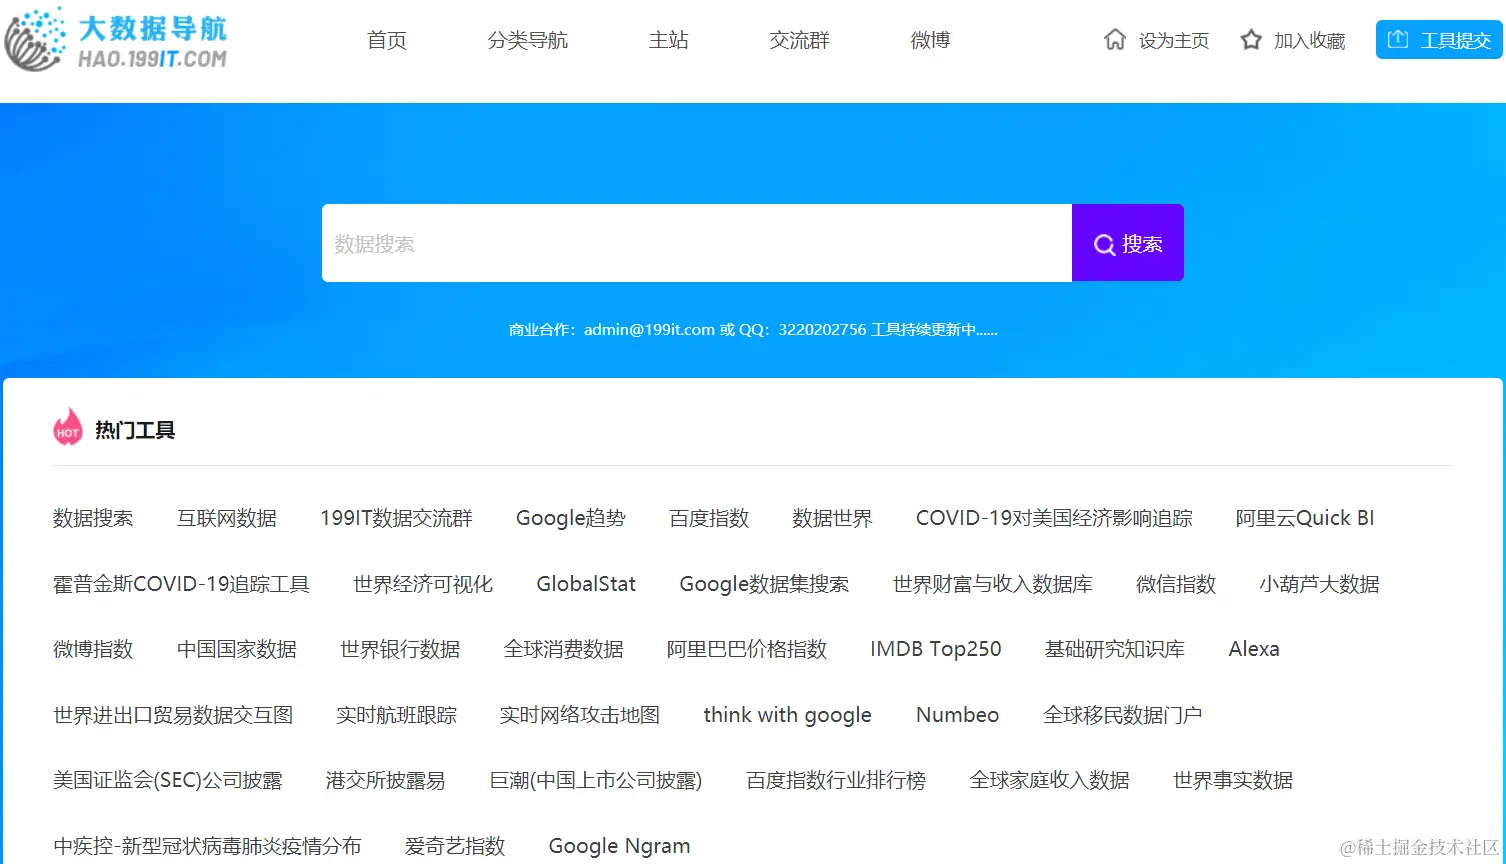Open 美国证监会(SEC)公司披露 link
This screenshot has width=1506, height=864.
click(168, 780)
